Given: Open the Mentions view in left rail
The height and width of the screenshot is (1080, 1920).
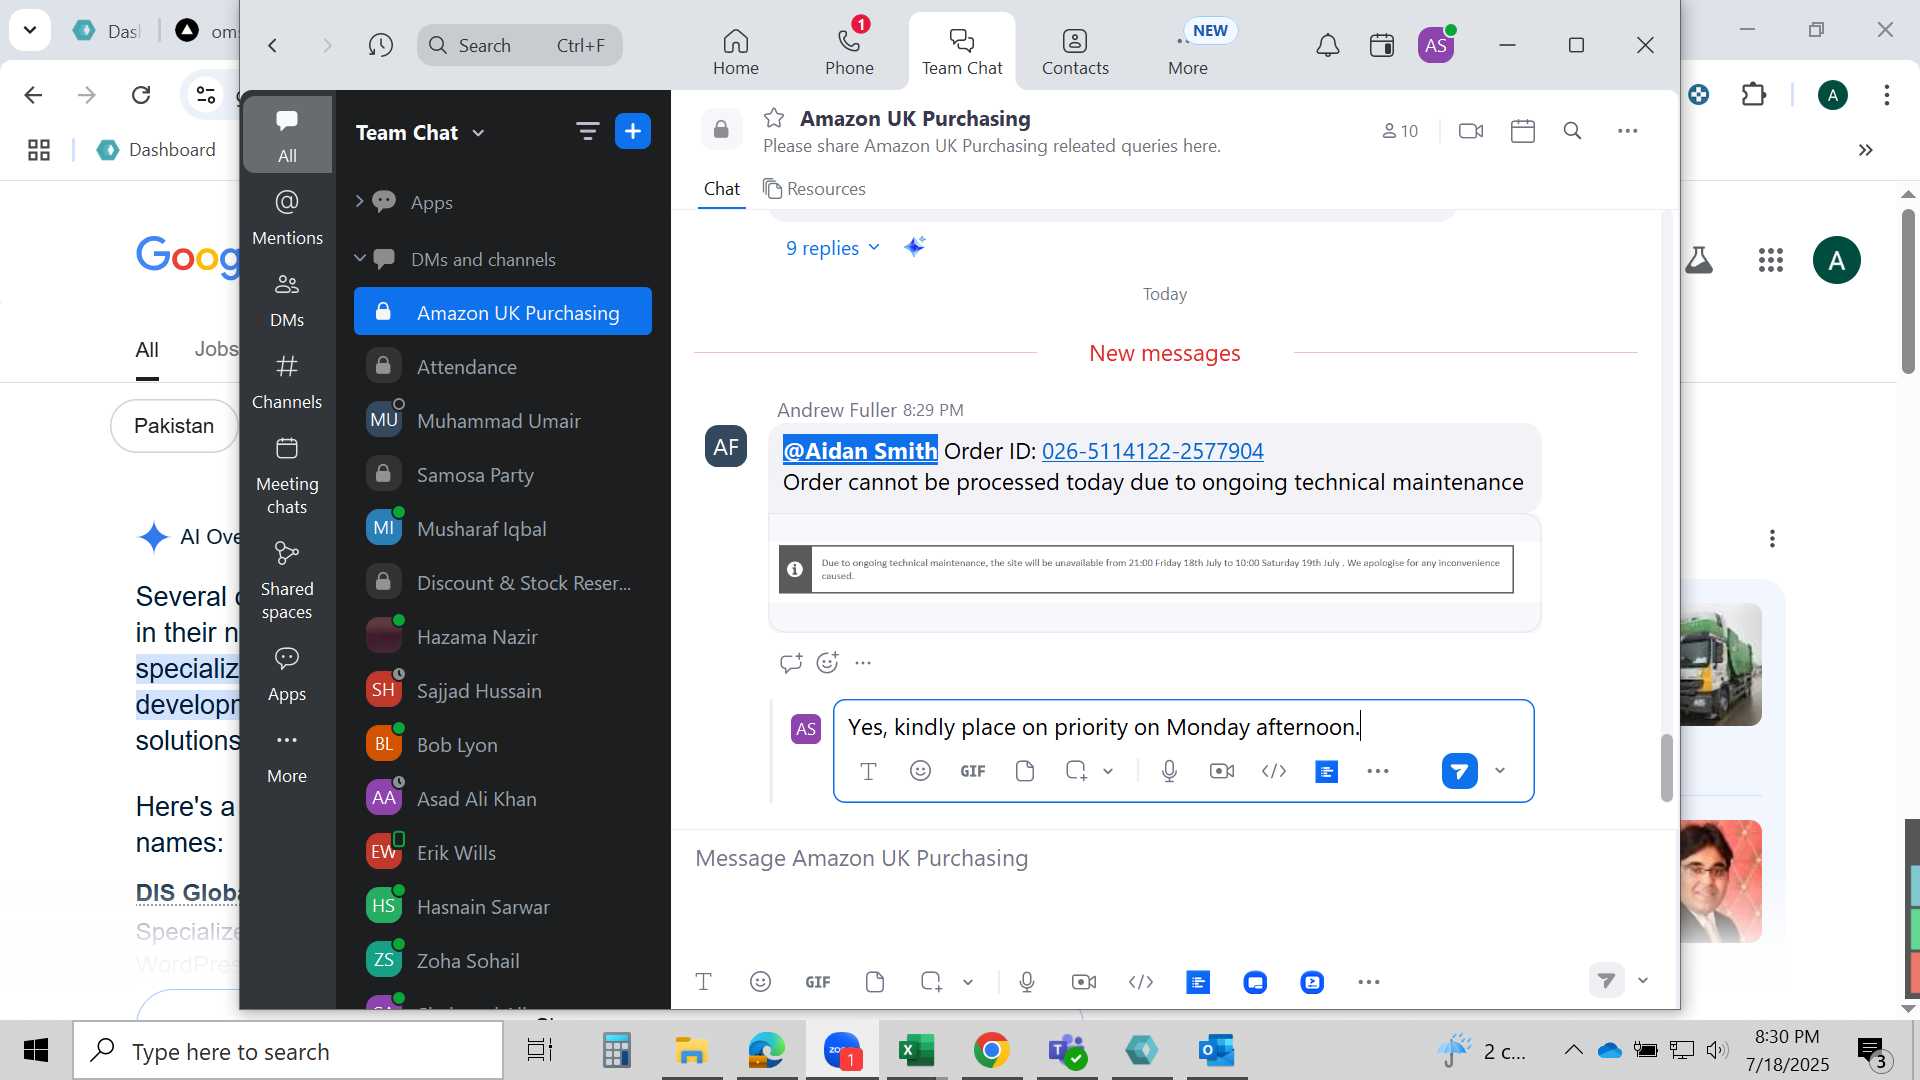Looking at the screenshot, I should 287,217.
